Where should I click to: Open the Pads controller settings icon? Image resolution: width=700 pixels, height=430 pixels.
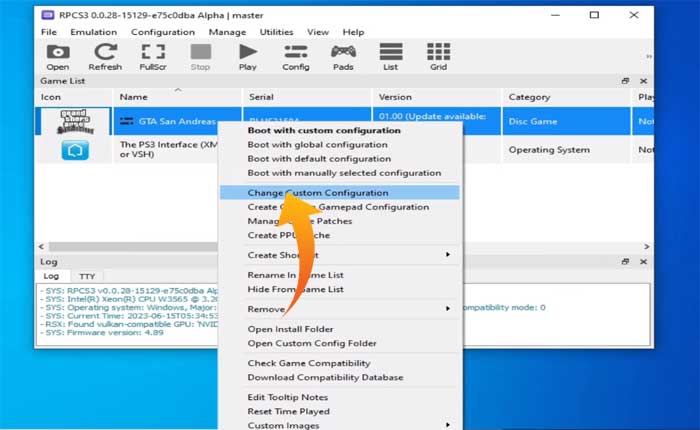[x=343, y=56]
